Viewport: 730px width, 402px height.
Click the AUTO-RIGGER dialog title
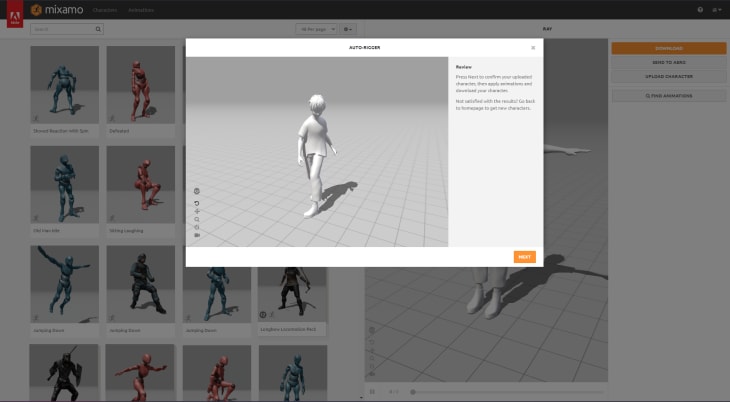[x=365, y=48]
